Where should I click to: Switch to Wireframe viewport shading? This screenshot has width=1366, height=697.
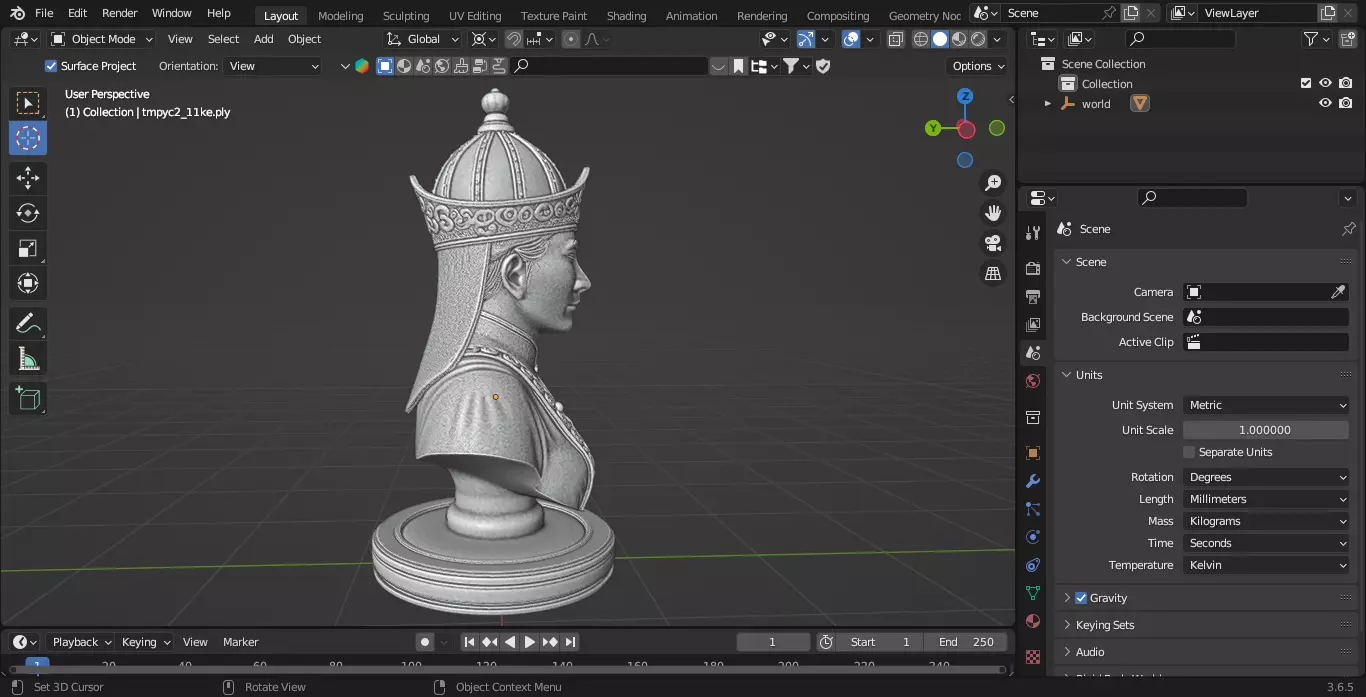(921, 39)
